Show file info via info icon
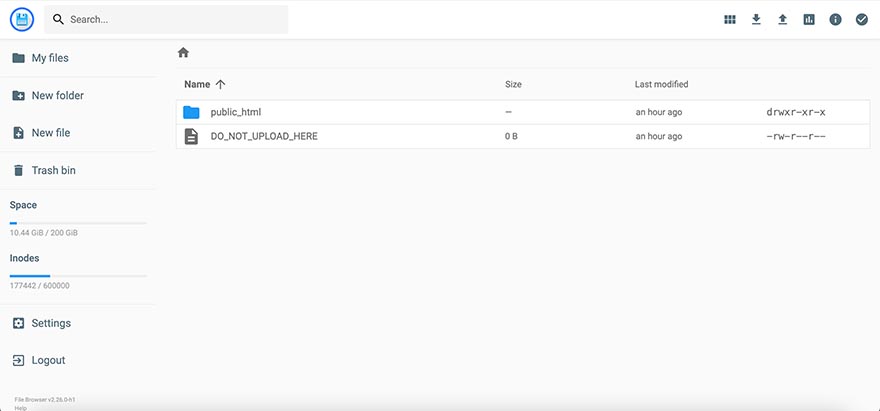Viewport: 880px width, 411px height. pyautogui.click(x=835, y=19)
